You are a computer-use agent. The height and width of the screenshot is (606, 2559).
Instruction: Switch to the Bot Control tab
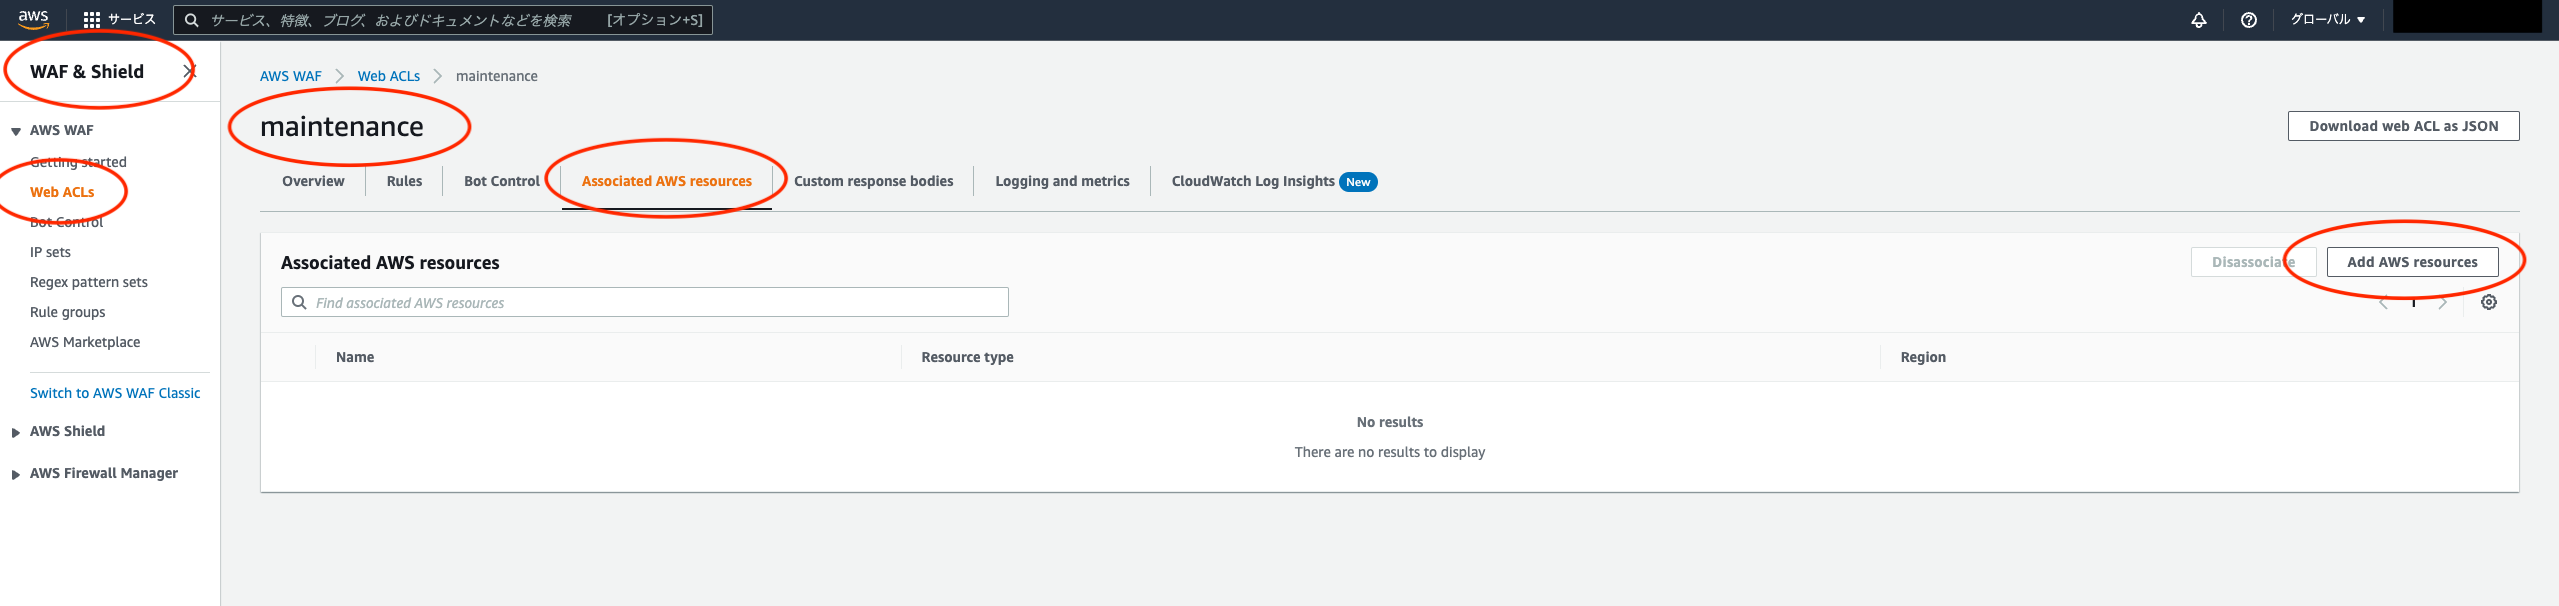tap(502, 181)
